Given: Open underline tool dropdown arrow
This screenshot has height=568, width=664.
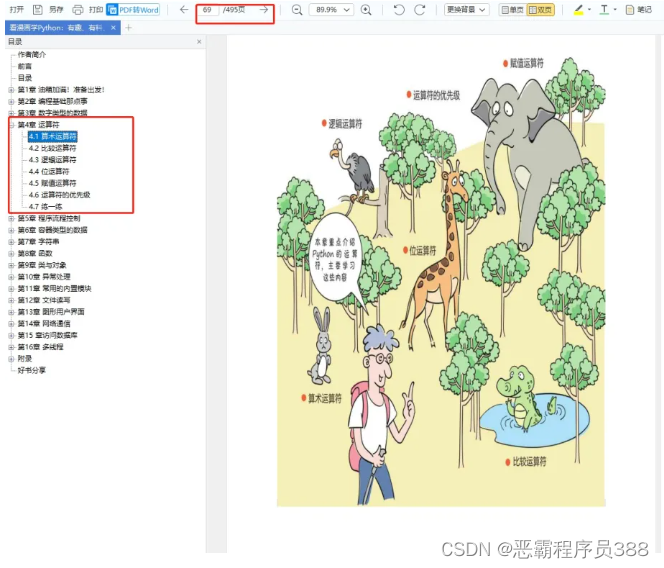Looking at the screenshot, I should point(615,9).
